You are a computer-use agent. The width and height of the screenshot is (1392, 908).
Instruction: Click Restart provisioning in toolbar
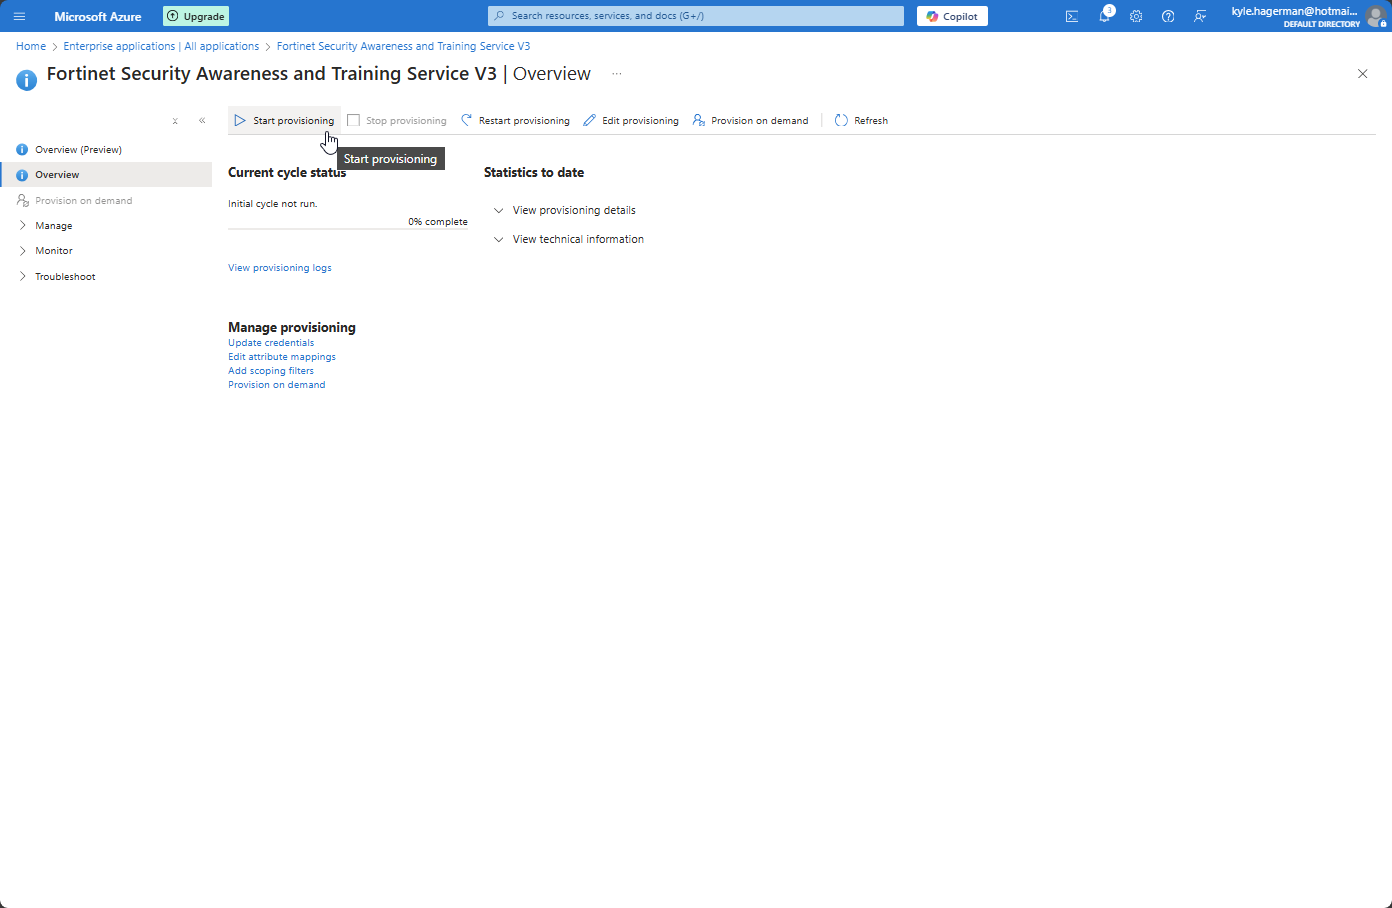coord(515,120)
